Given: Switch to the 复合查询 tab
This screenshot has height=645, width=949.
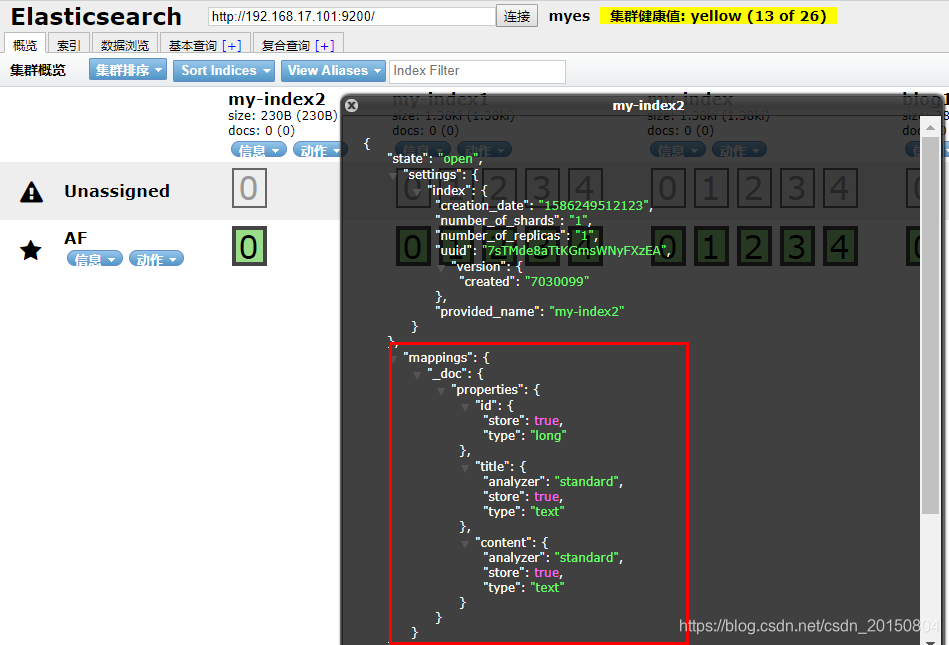Looking at the screenshot, I should click(286, 45).
